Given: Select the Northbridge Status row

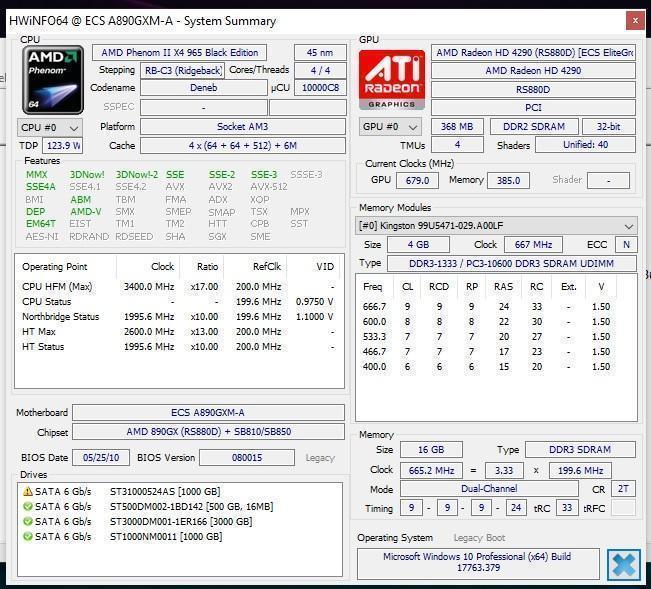Looking at the screenshot, I should tap(179, 317).
